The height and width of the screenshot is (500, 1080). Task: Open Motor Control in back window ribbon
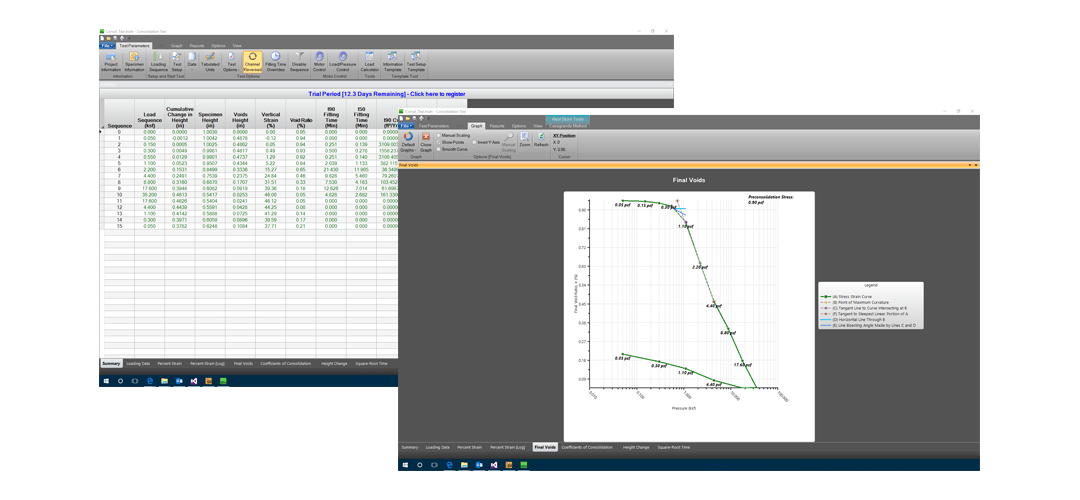click(320, 61)
